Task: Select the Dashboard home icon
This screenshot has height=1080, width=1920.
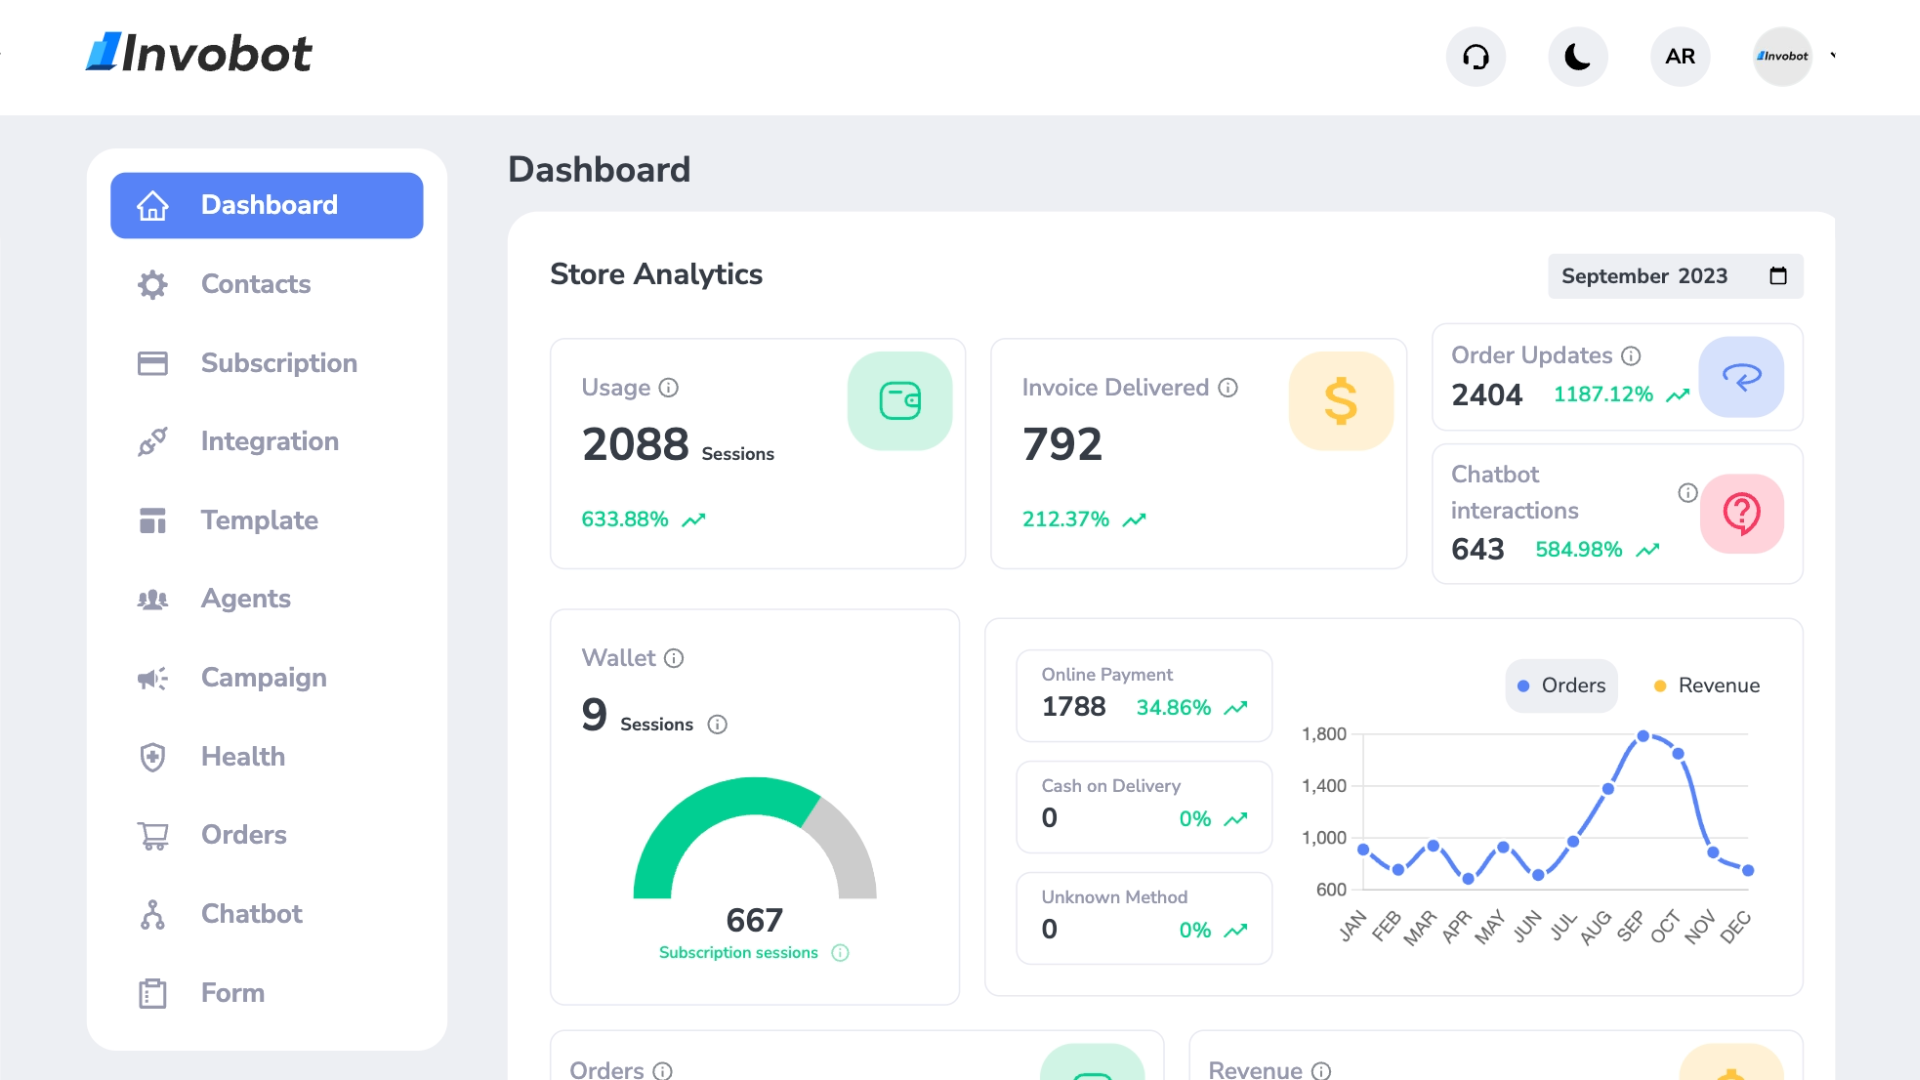Action: coord(152,205)
